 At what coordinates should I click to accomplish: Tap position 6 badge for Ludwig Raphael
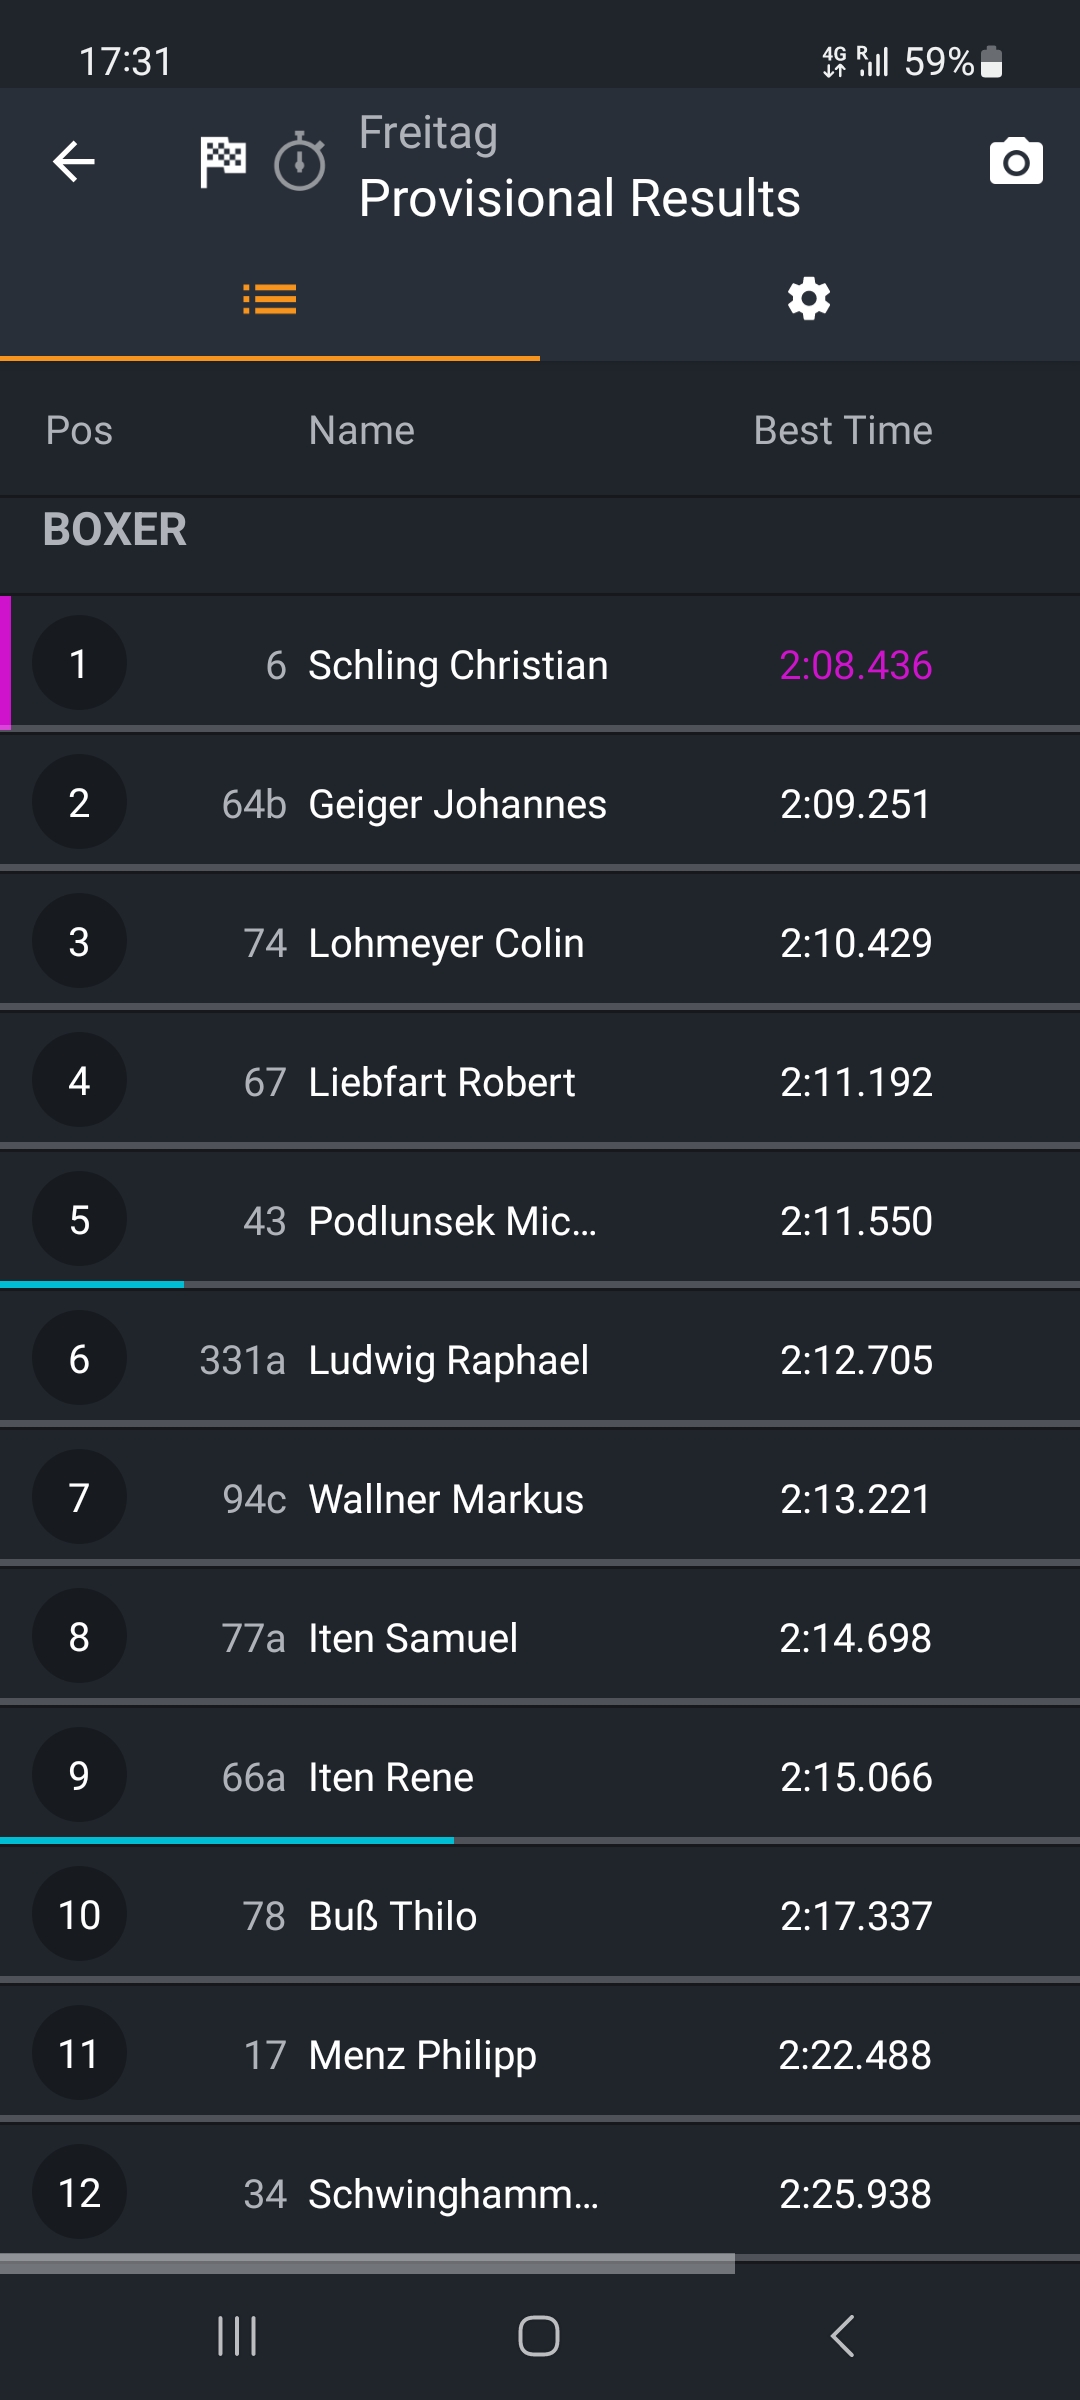pos(79,1359)
